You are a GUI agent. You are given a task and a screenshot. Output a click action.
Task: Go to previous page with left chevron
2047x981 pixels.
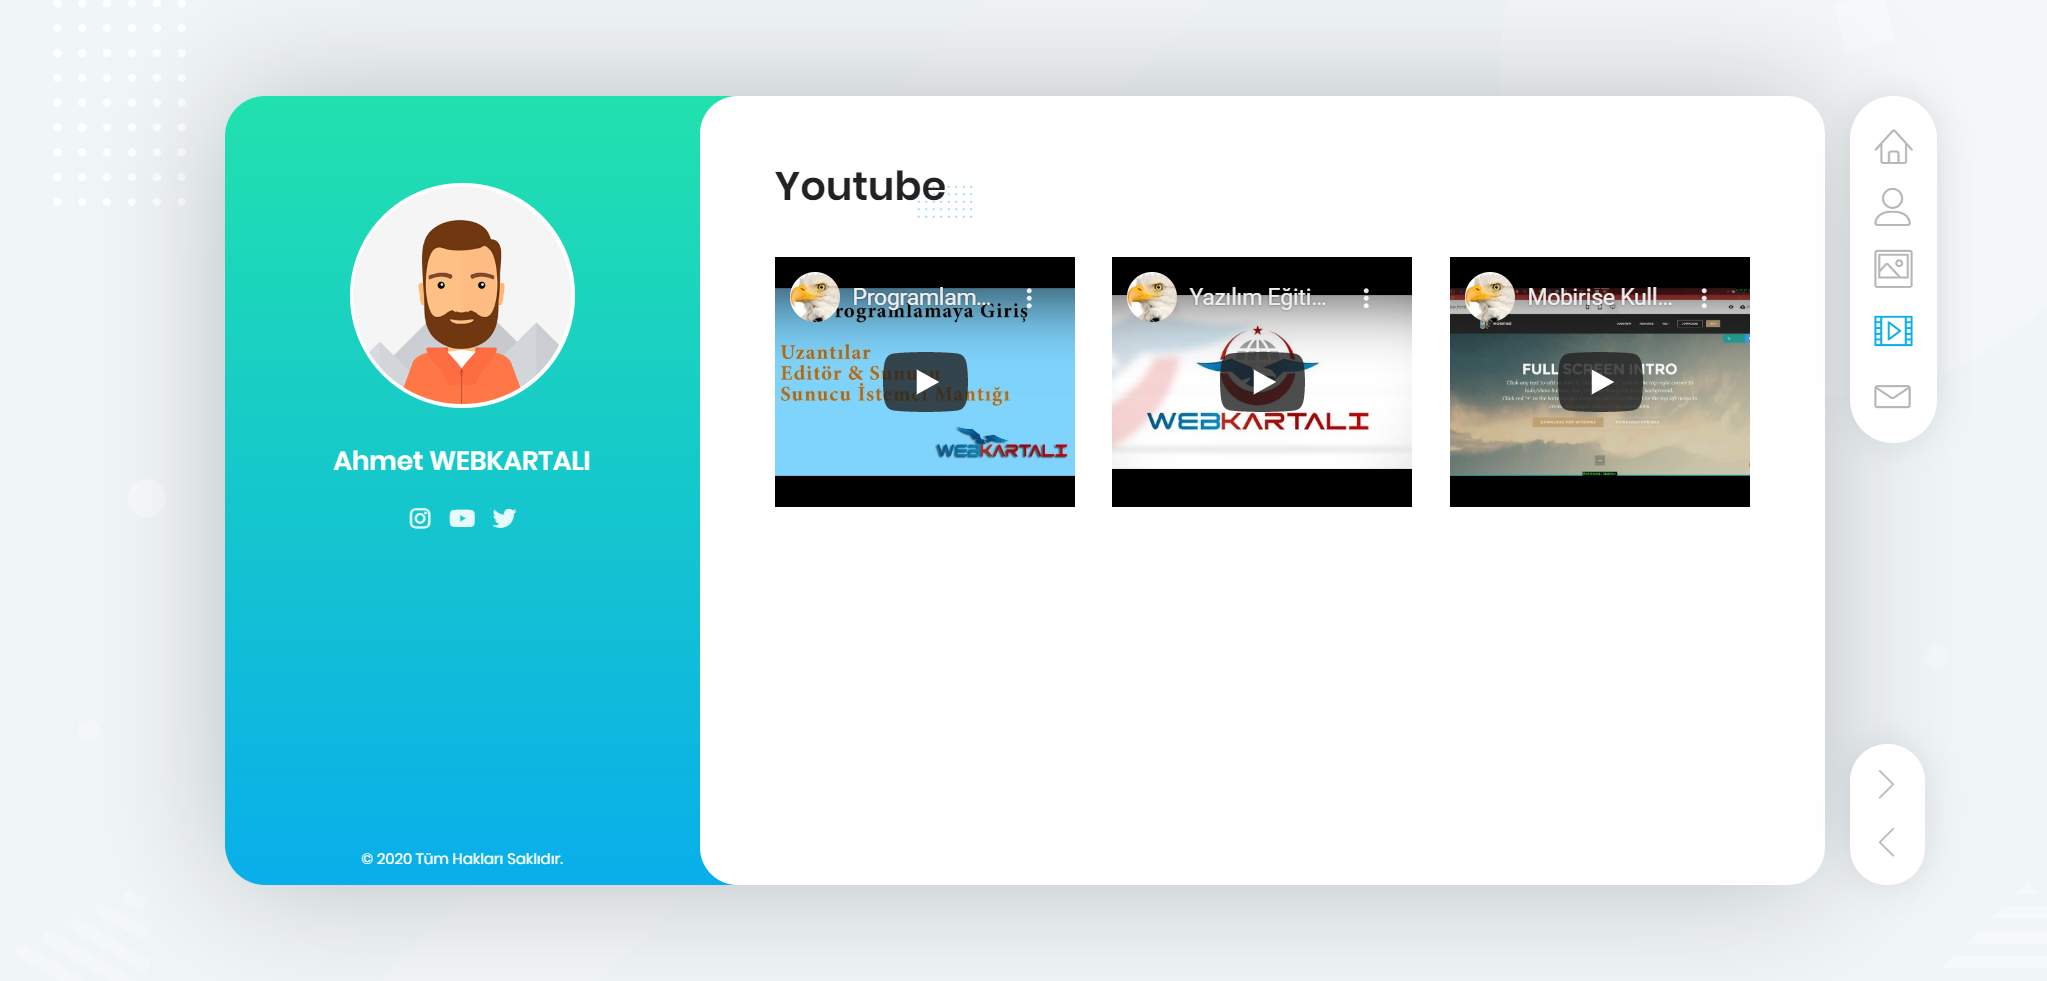tap(1886, 842)
